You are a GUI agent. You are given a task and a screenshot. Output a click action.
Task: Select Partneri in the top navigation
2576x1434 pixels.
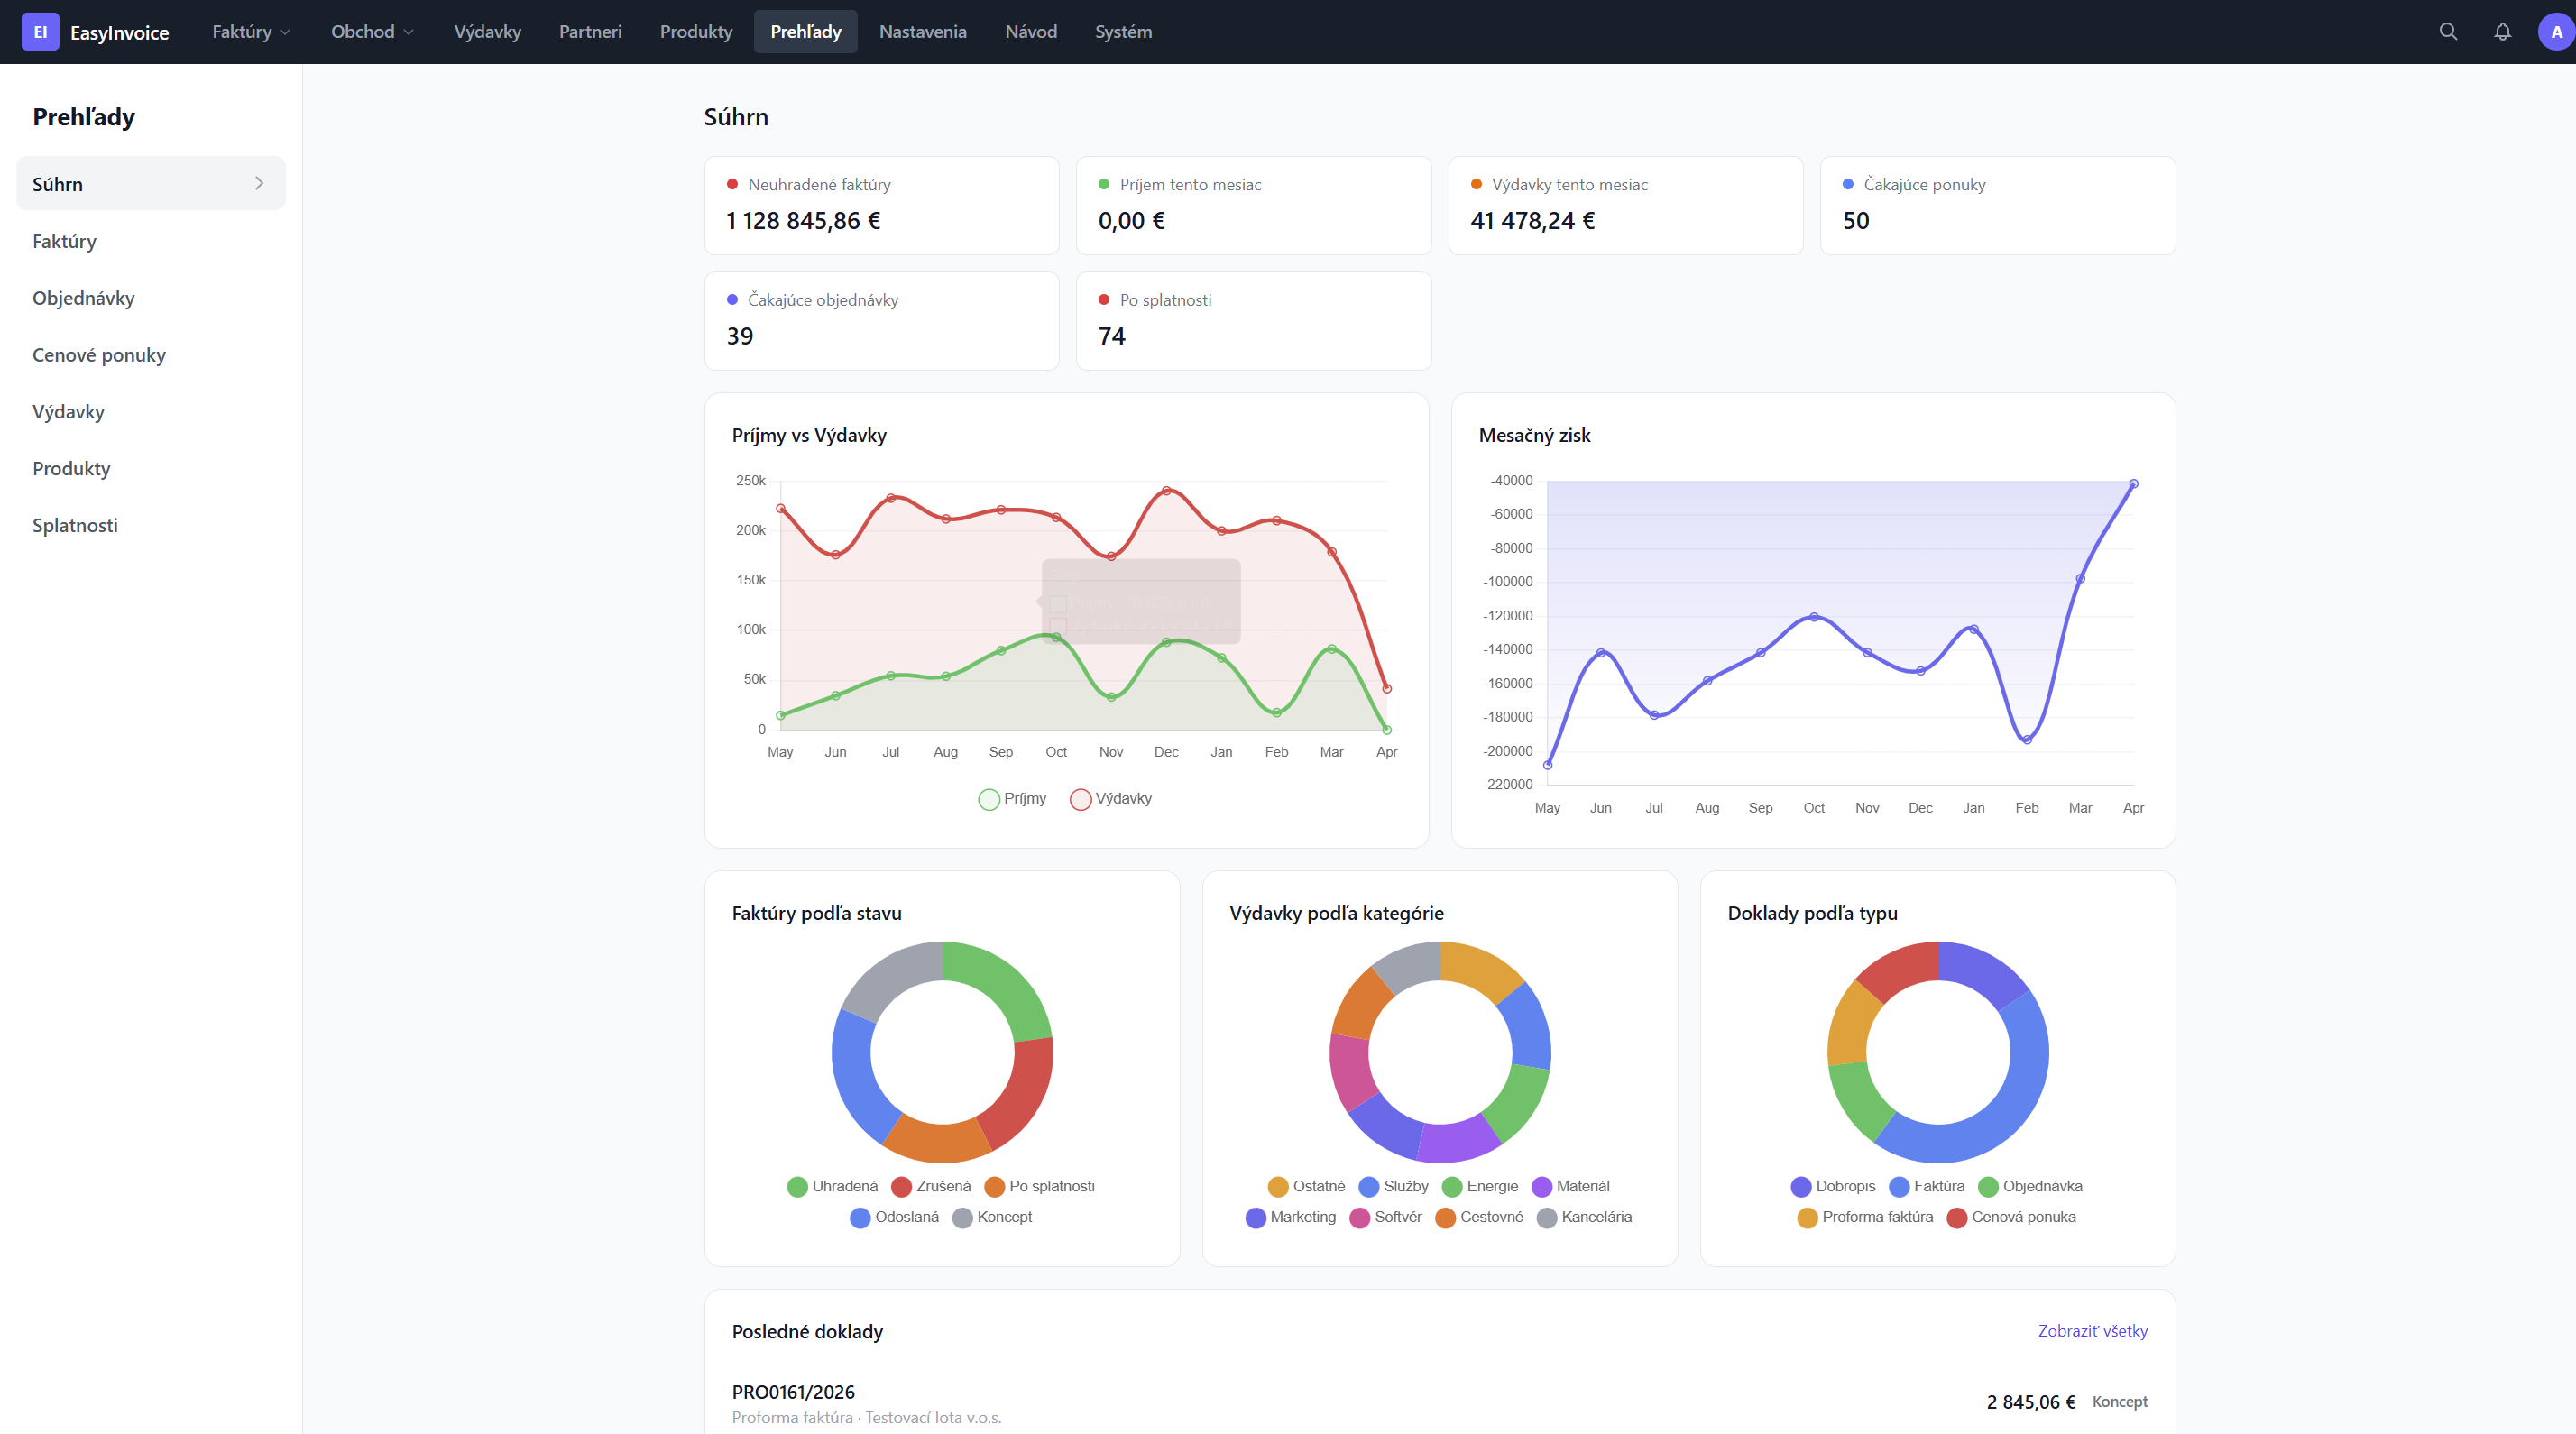coord(589,31)
